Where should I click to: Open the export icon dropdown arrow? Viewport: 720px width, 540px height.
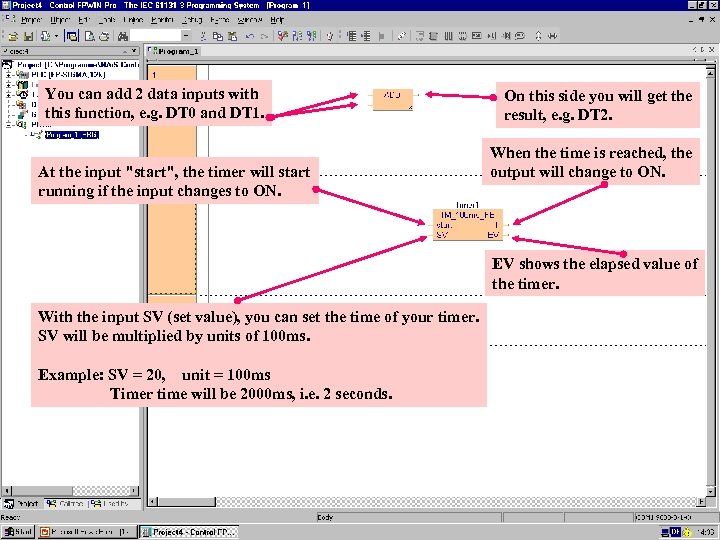pos(56,36)
